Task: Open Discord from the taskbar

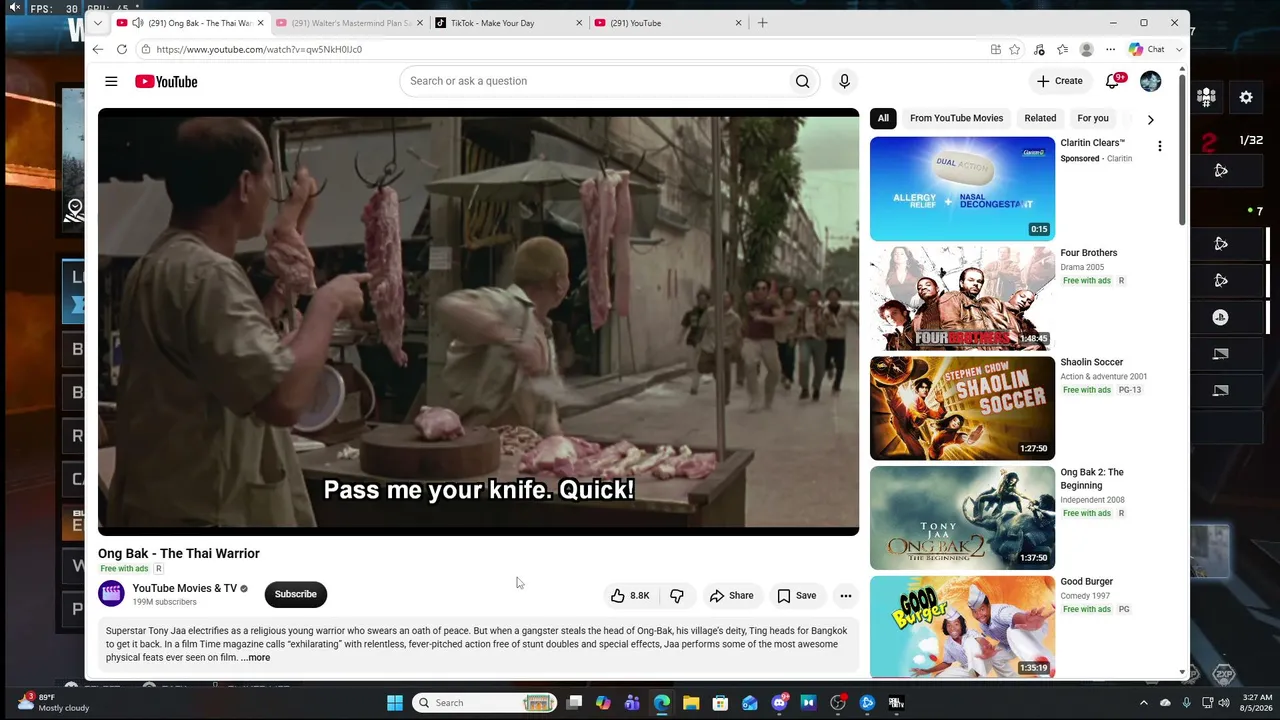Action: coord(779,703)
